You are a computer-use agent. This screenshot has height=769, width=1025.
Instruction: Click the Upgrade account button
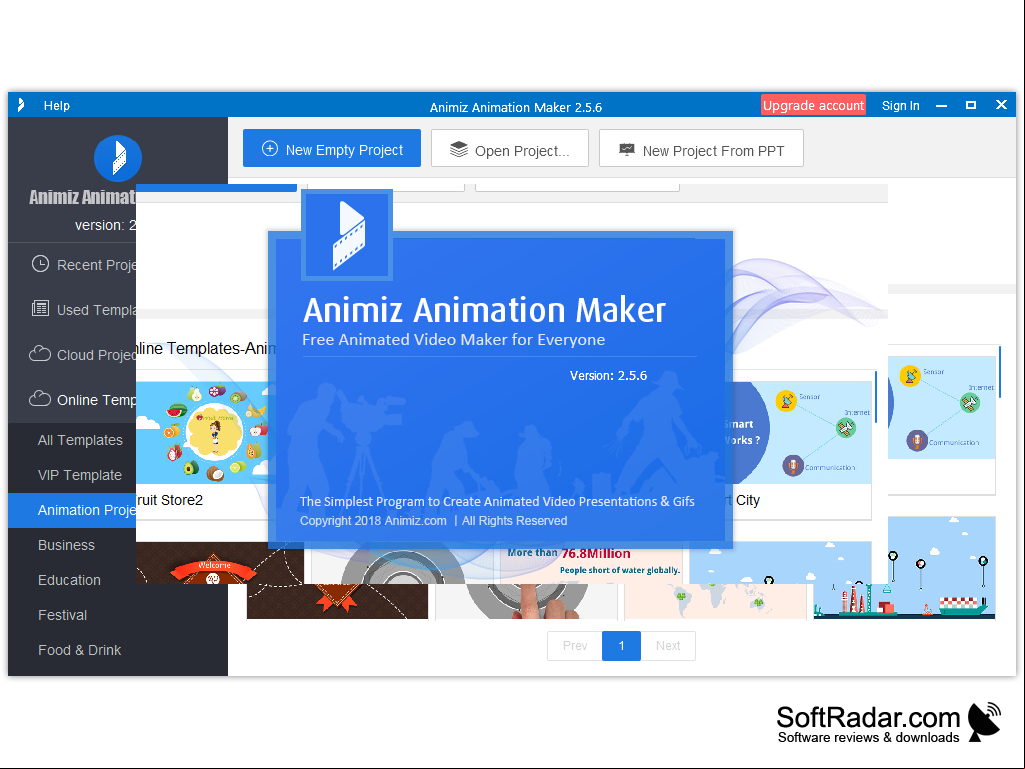pyautogui.click(x=813, y=105)
